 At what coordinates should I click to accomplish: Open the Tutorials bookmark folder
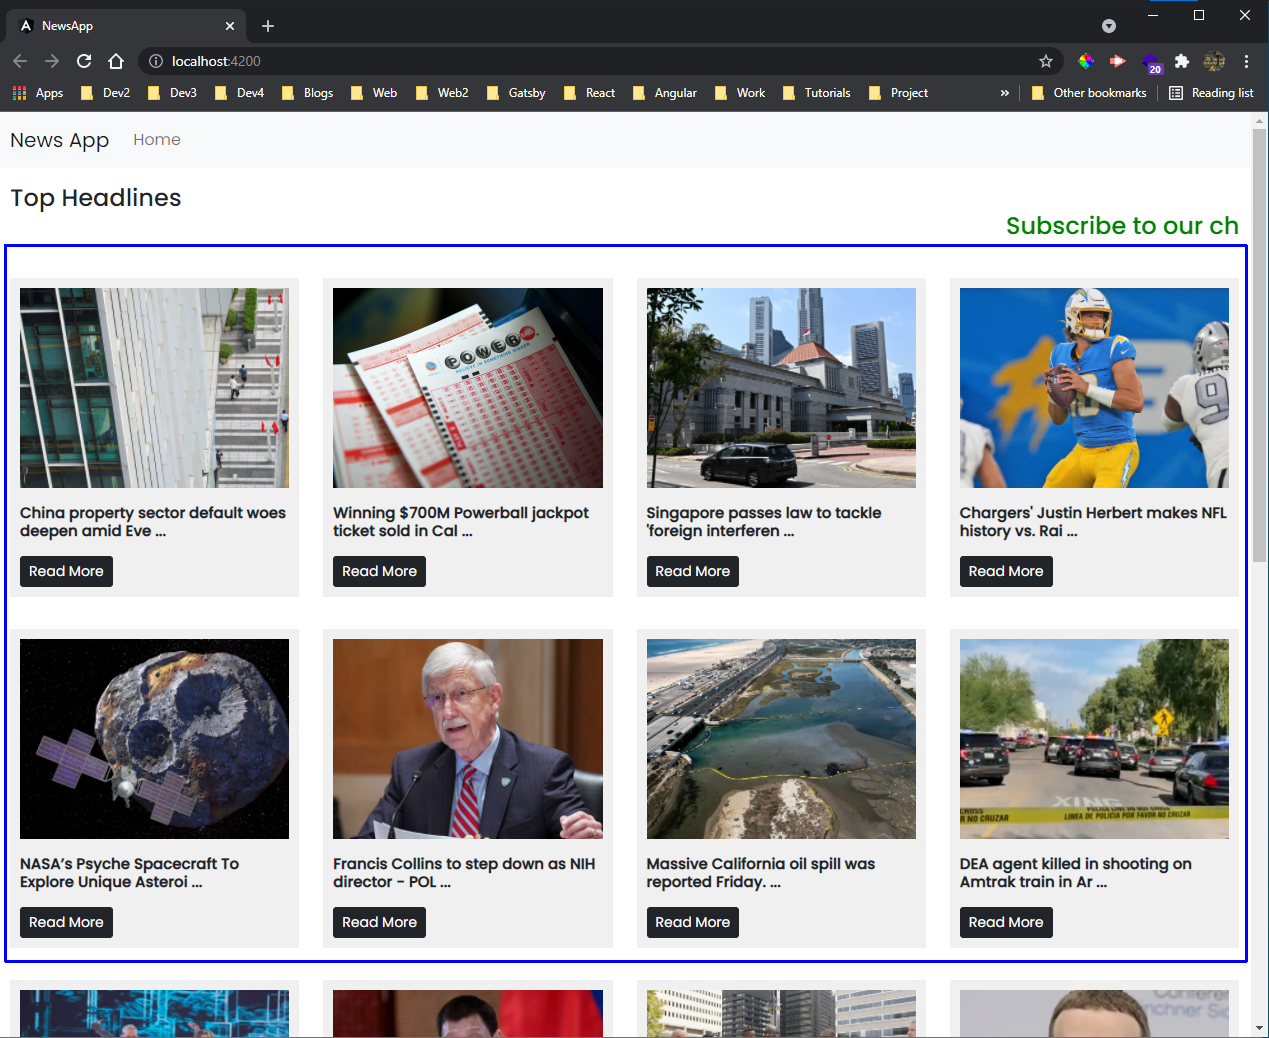(x=817, y=93)
